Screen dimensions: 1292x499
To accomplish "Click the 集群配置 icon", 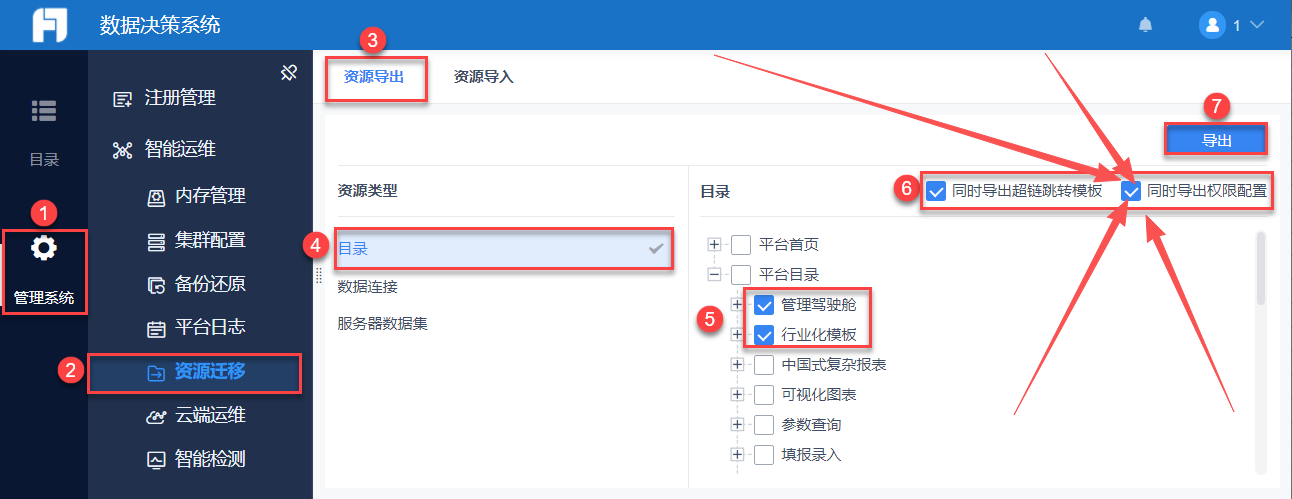I will (x=156, y=241).
